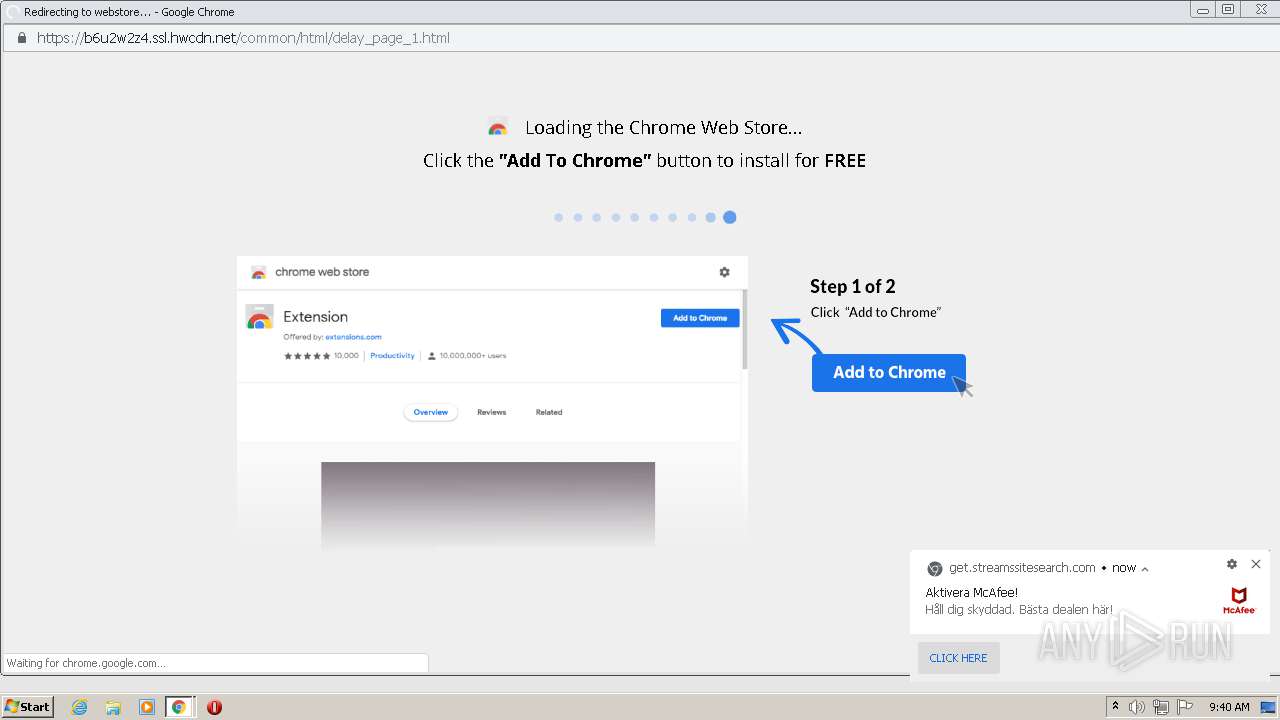Show hidden tray icons arrow
Image resolution: width=1280 pixels, height=720 pixels.
pyautogui.click(x=1115, y=706)
